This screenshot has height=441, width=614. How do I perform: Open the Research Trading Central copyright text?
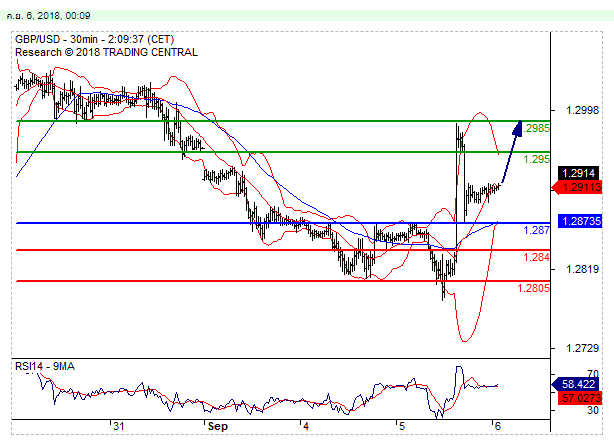pyautogui.click(x=106, y=52)
